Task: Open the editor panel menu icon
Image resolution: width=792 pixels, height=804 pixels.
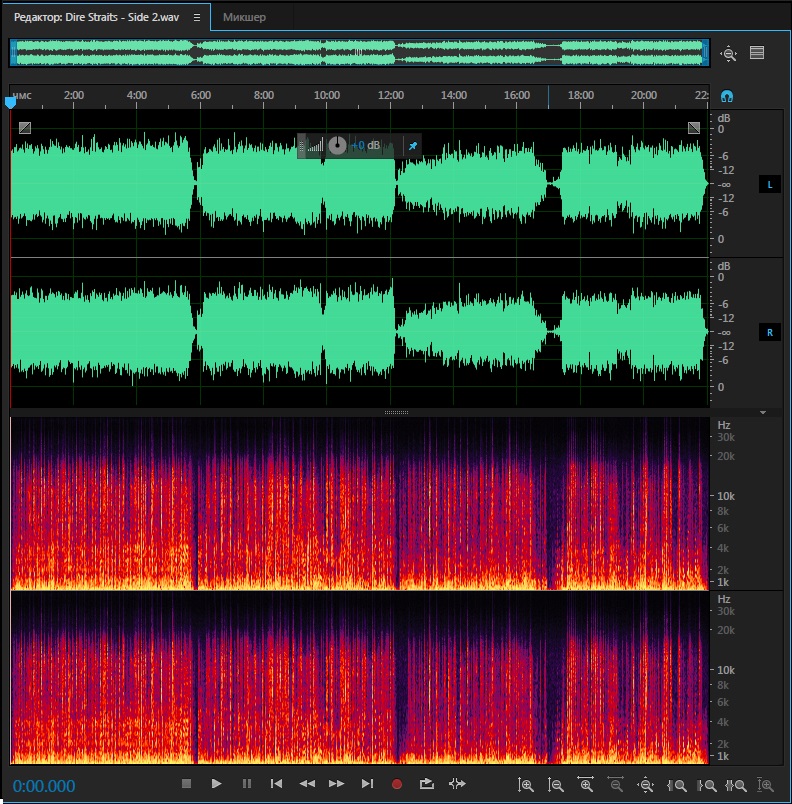Action: (196, 18)
